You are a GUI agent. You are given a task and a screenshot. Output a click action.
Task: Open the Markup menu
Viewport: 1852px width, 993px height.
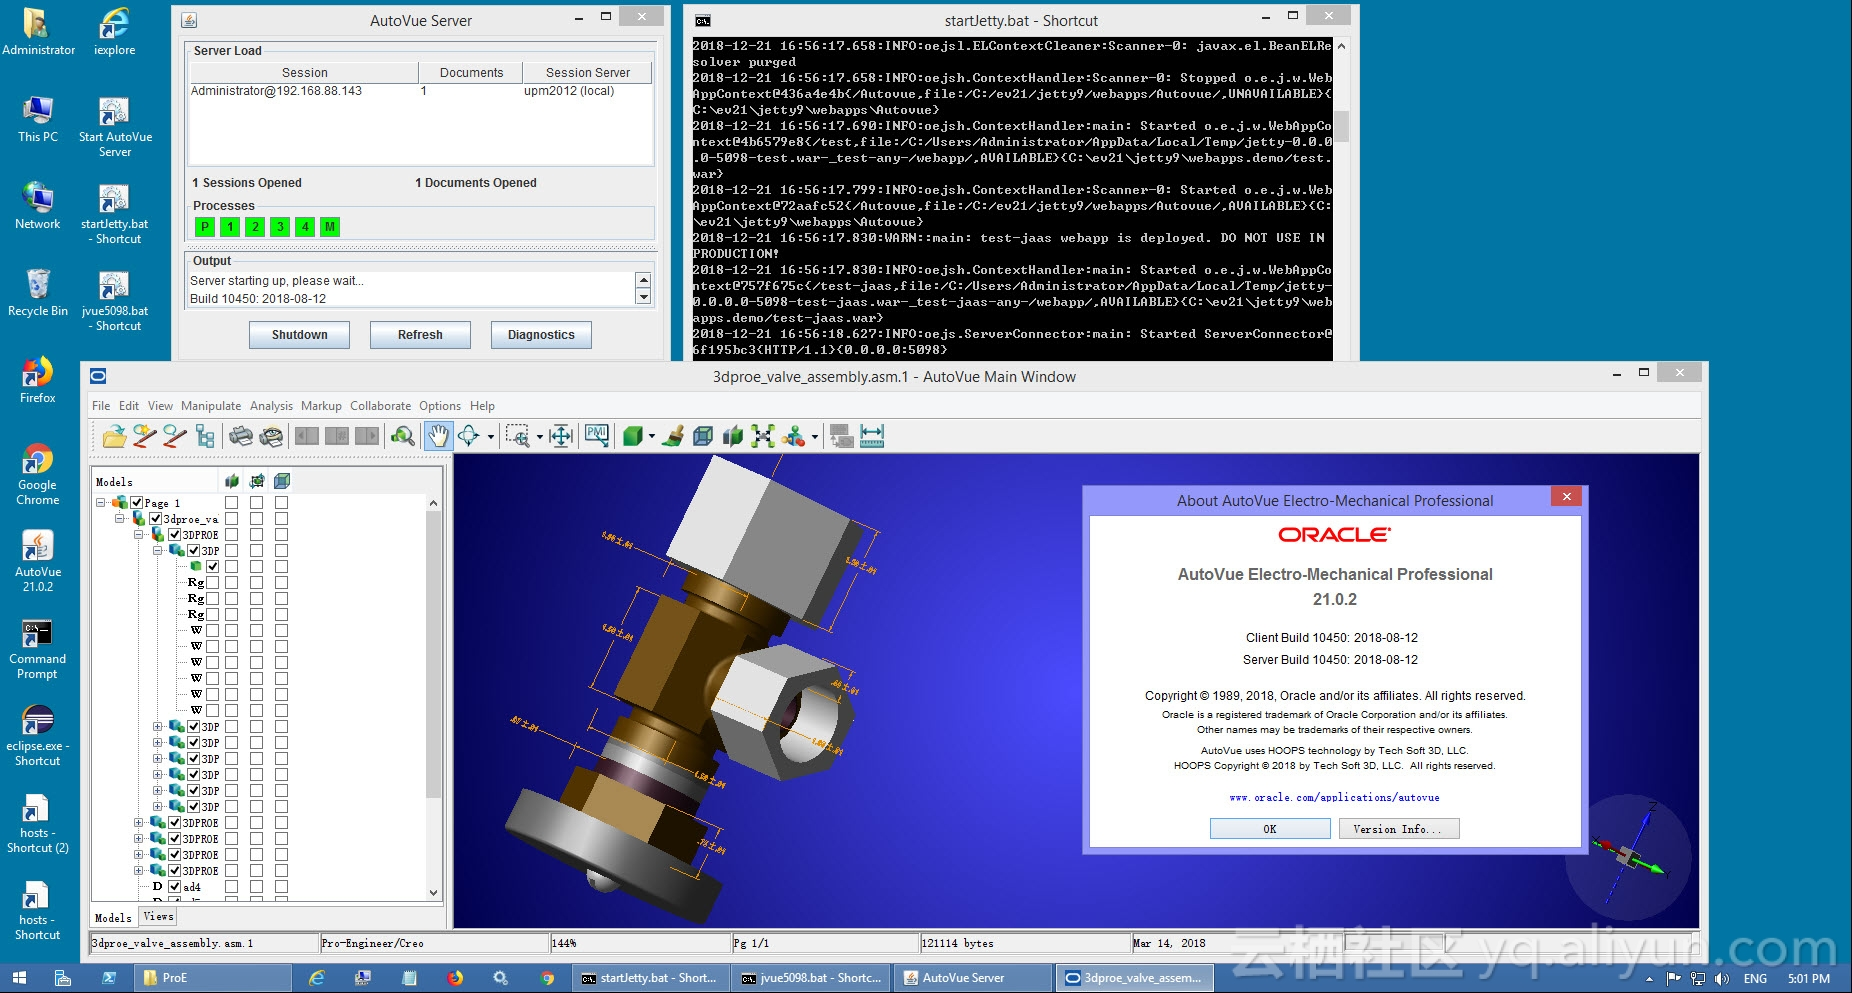point(321,406)
